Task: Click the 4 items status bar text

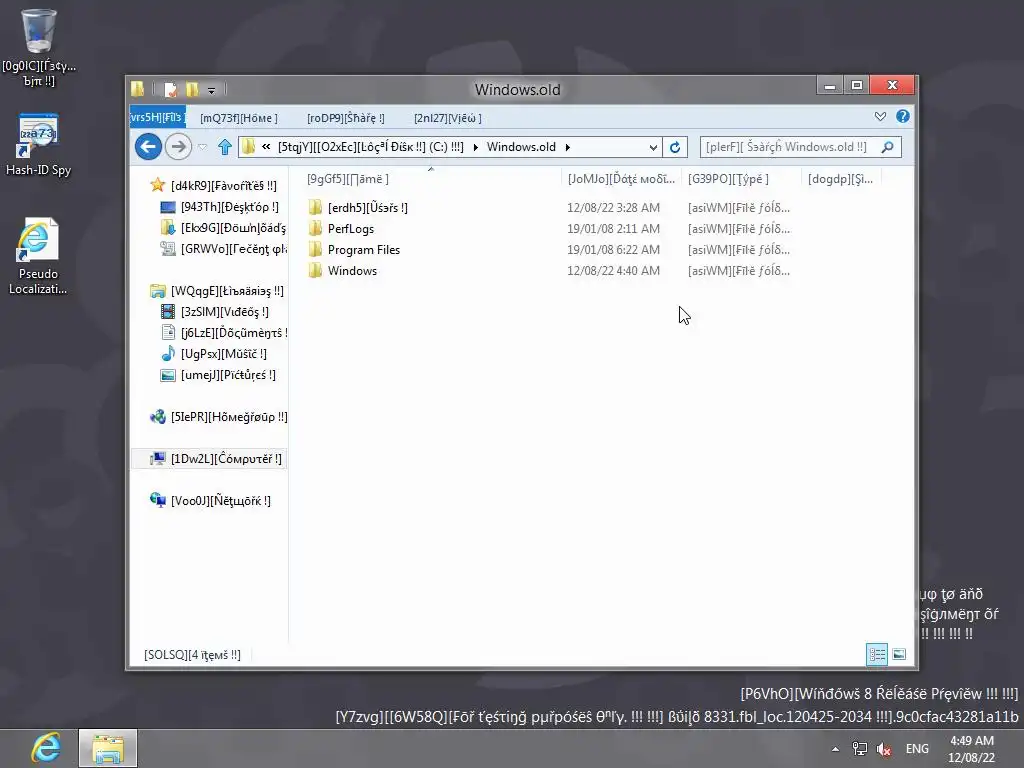Action: tap(192, 654)
